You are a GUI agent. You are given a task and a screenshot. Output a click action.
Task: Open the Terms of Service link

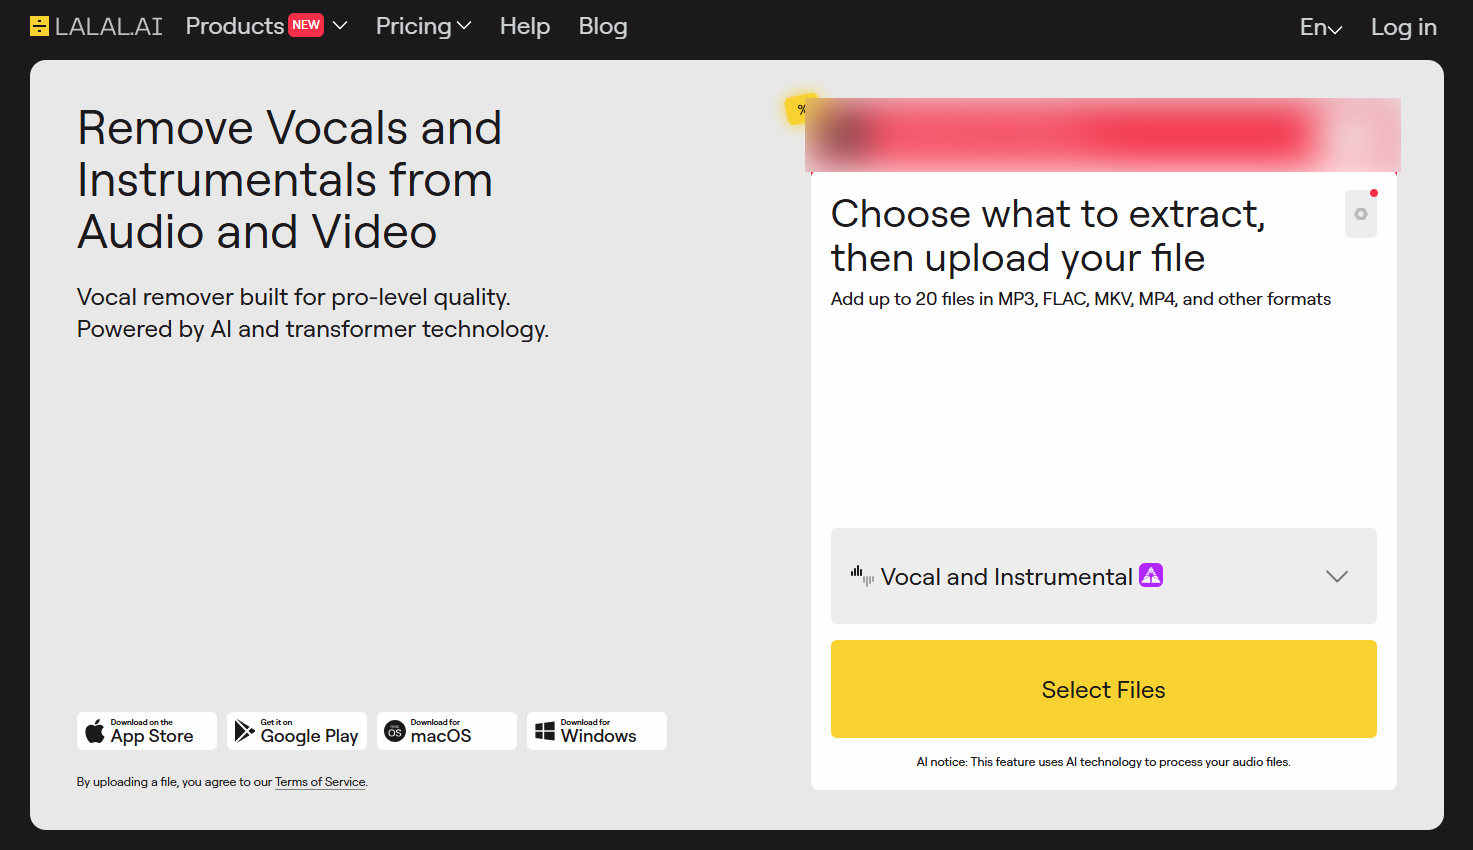point(320,782)
